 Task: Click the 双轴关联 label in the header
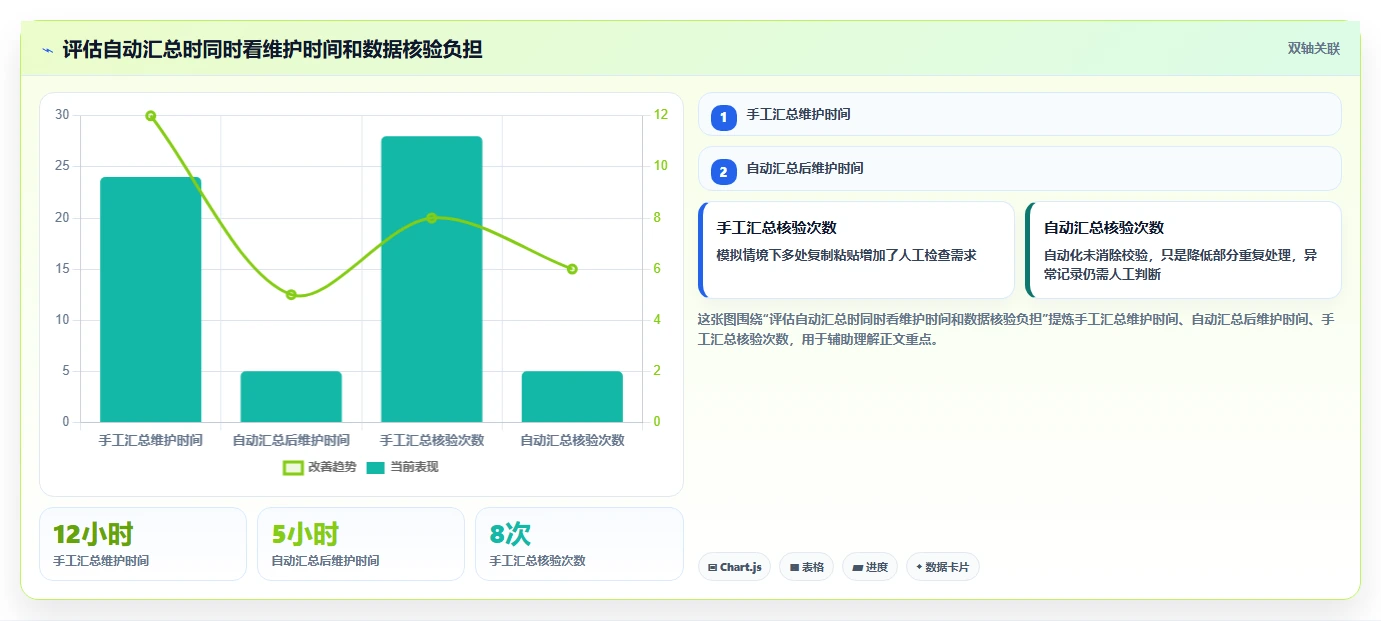click(x=1313, y=49)
